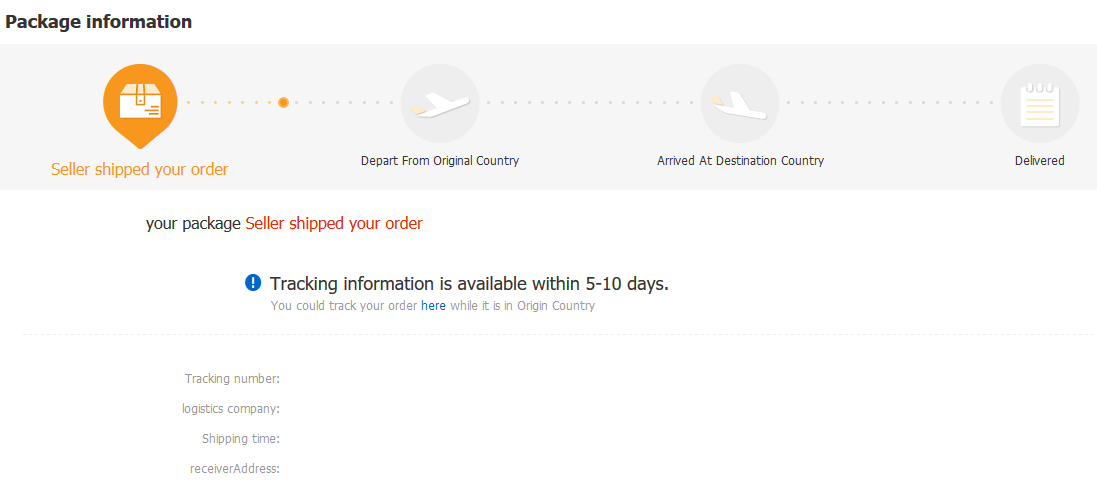The image size is (1097, 495).
Task: Open the 'here' tracking link
Action: click(x=433, y=306)
